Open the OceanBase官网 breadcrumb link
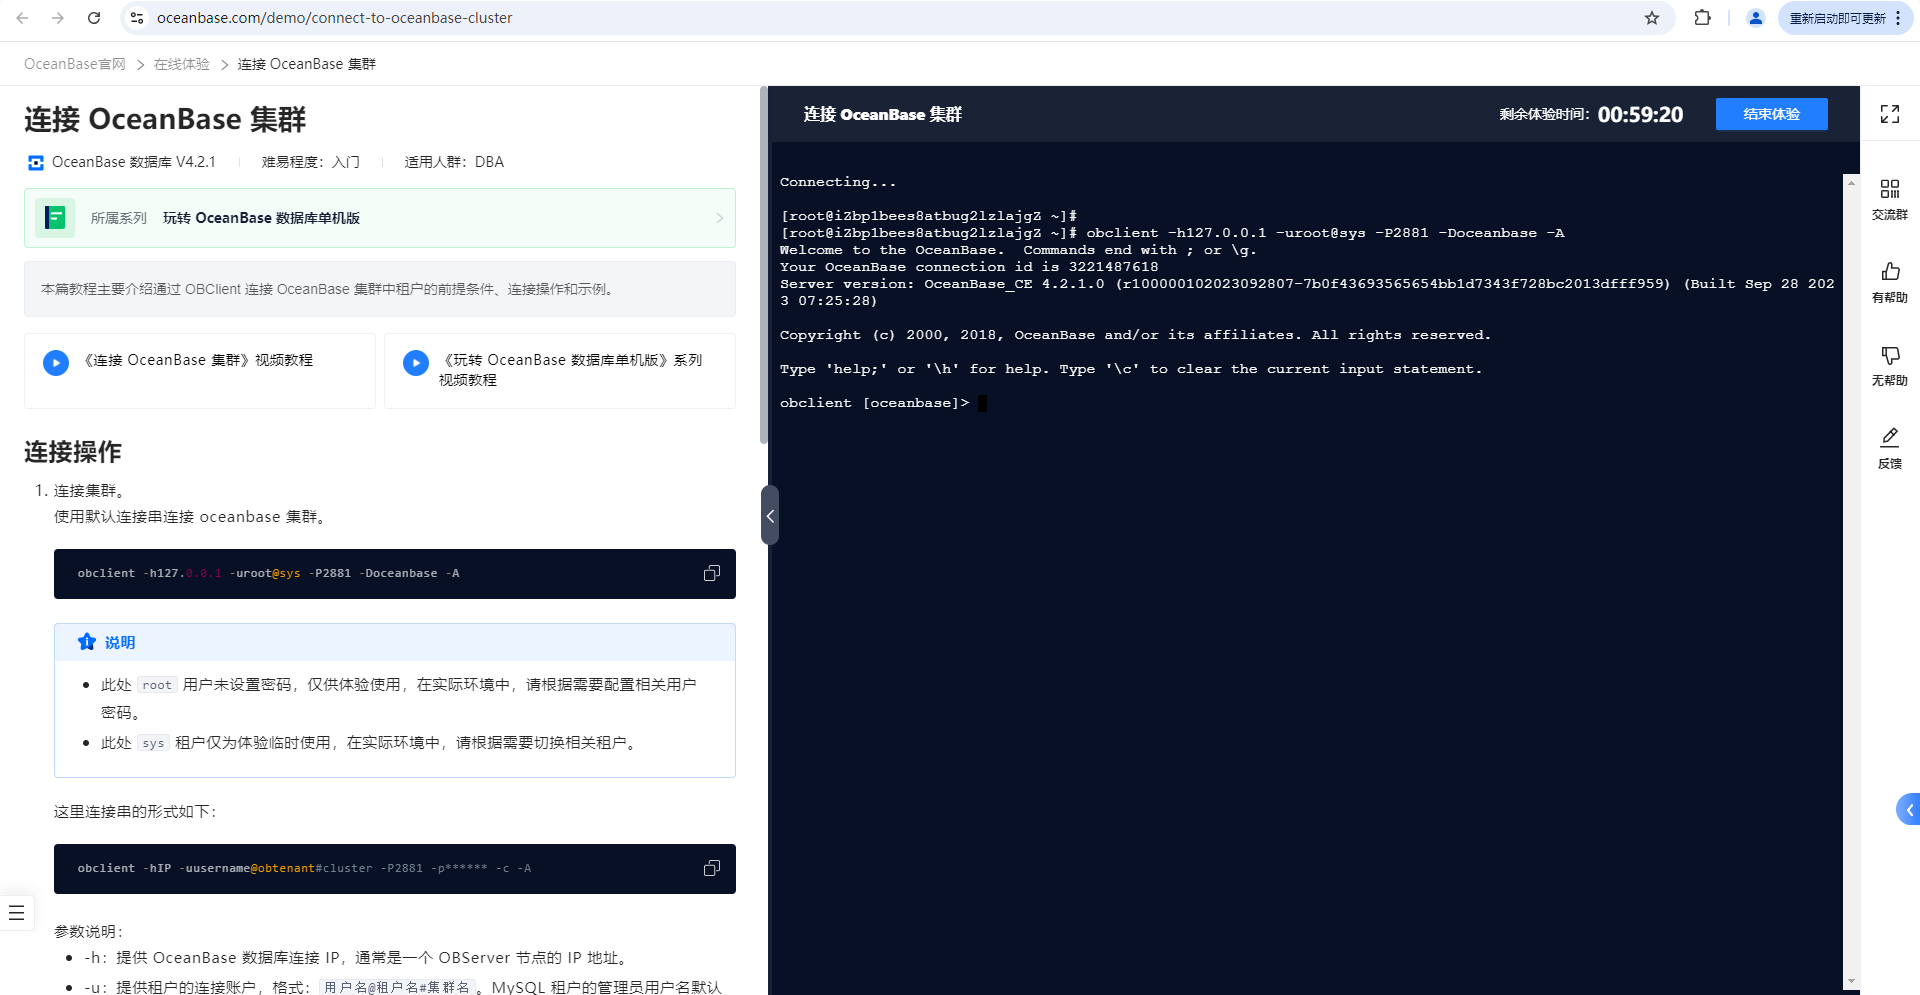Screen dimensions: 1920x995 point(75,64)
